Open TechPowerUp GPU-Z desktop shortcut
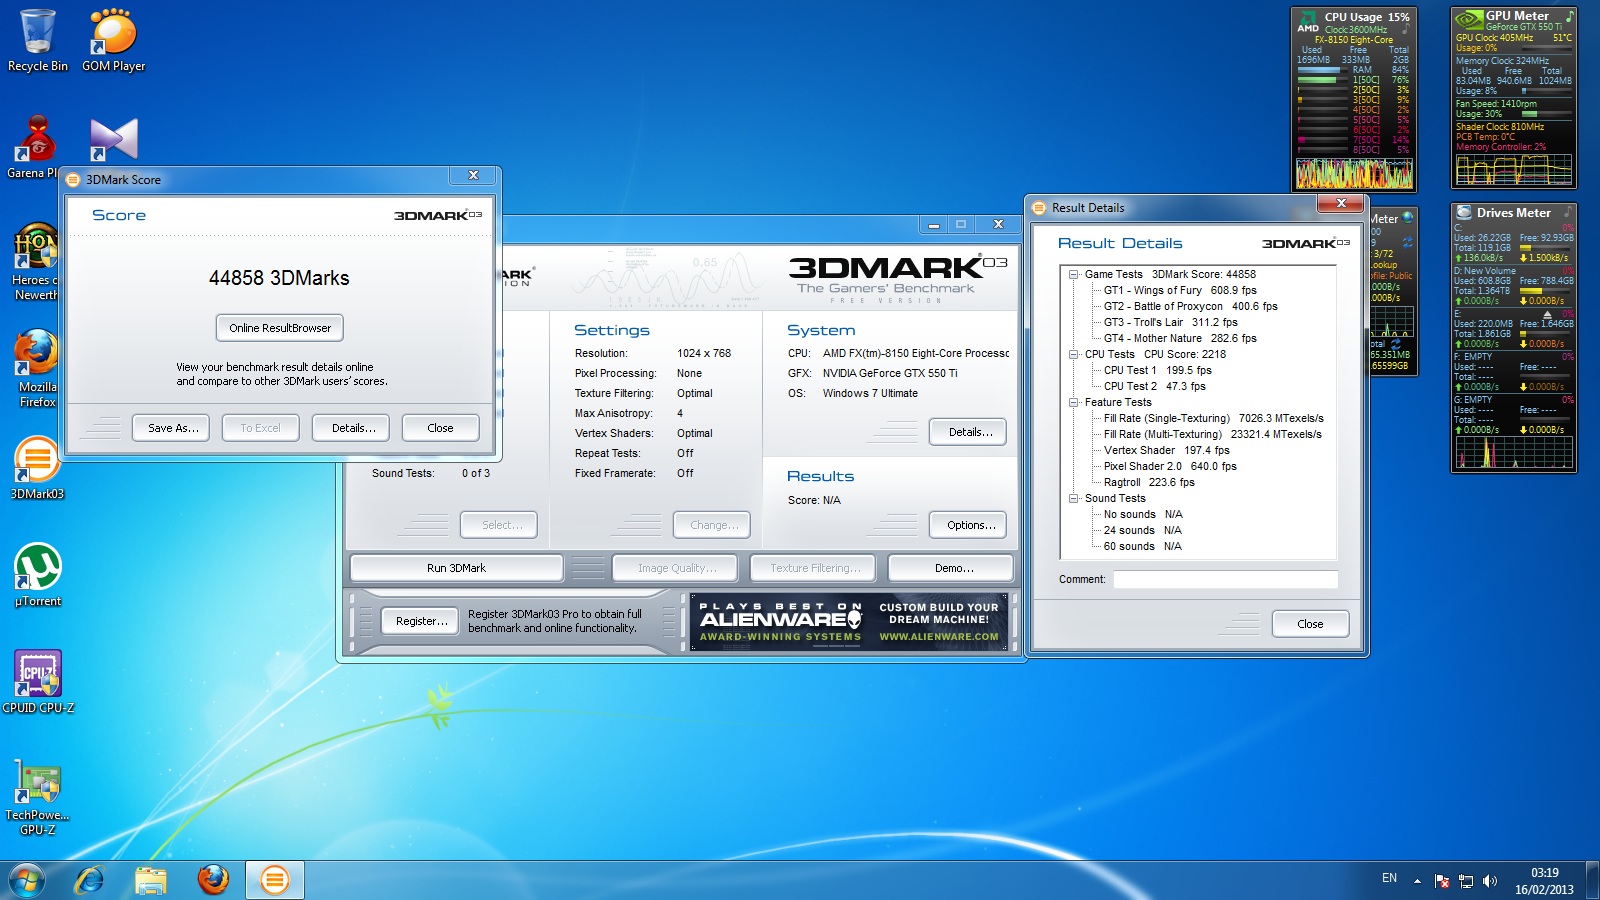Image resolution: width=1600 pixels, height=900 pixels. (38, 796)
